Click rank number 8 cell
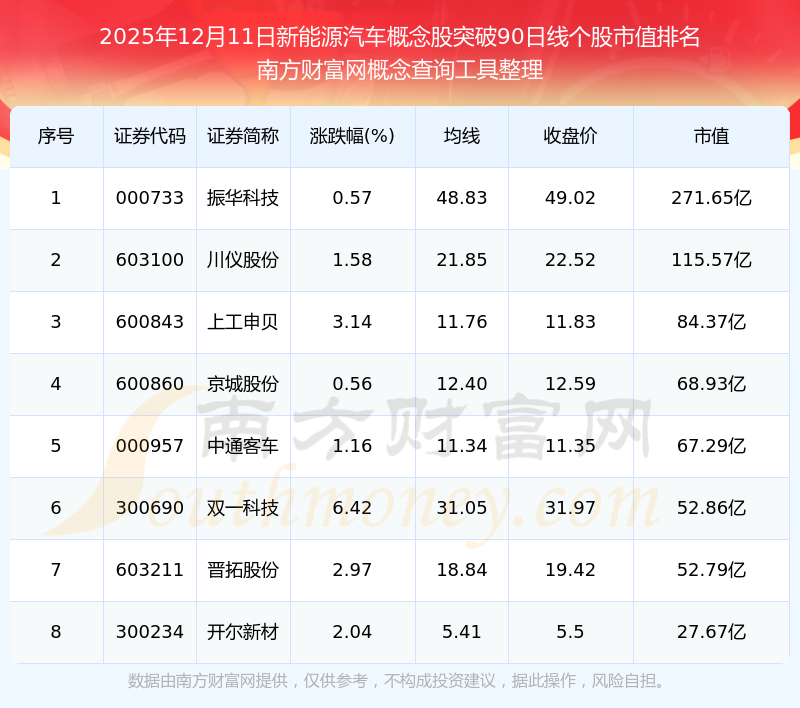The height and width of the screenshot is (708, 800). [56, 632]
